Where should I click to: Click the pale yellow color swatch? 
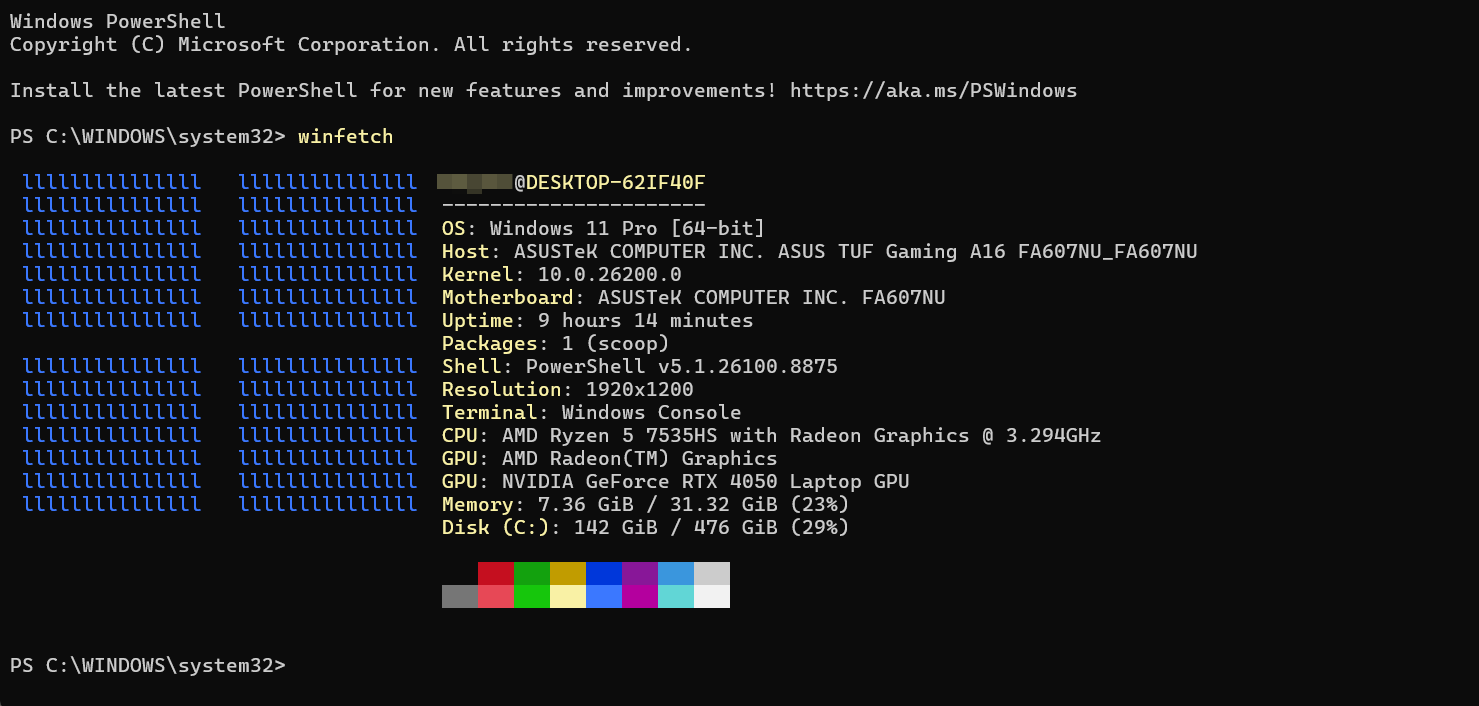(x=568, y=596)
